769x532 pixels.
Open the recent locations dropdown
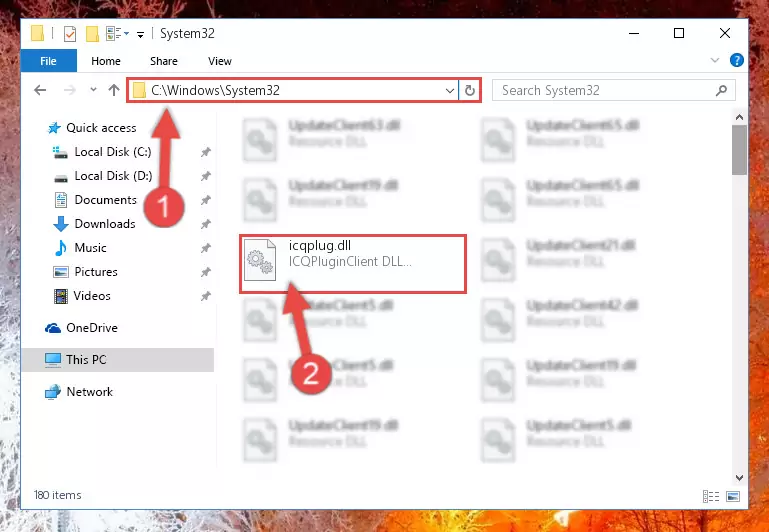pyautogui.click(x=93, y=90)
